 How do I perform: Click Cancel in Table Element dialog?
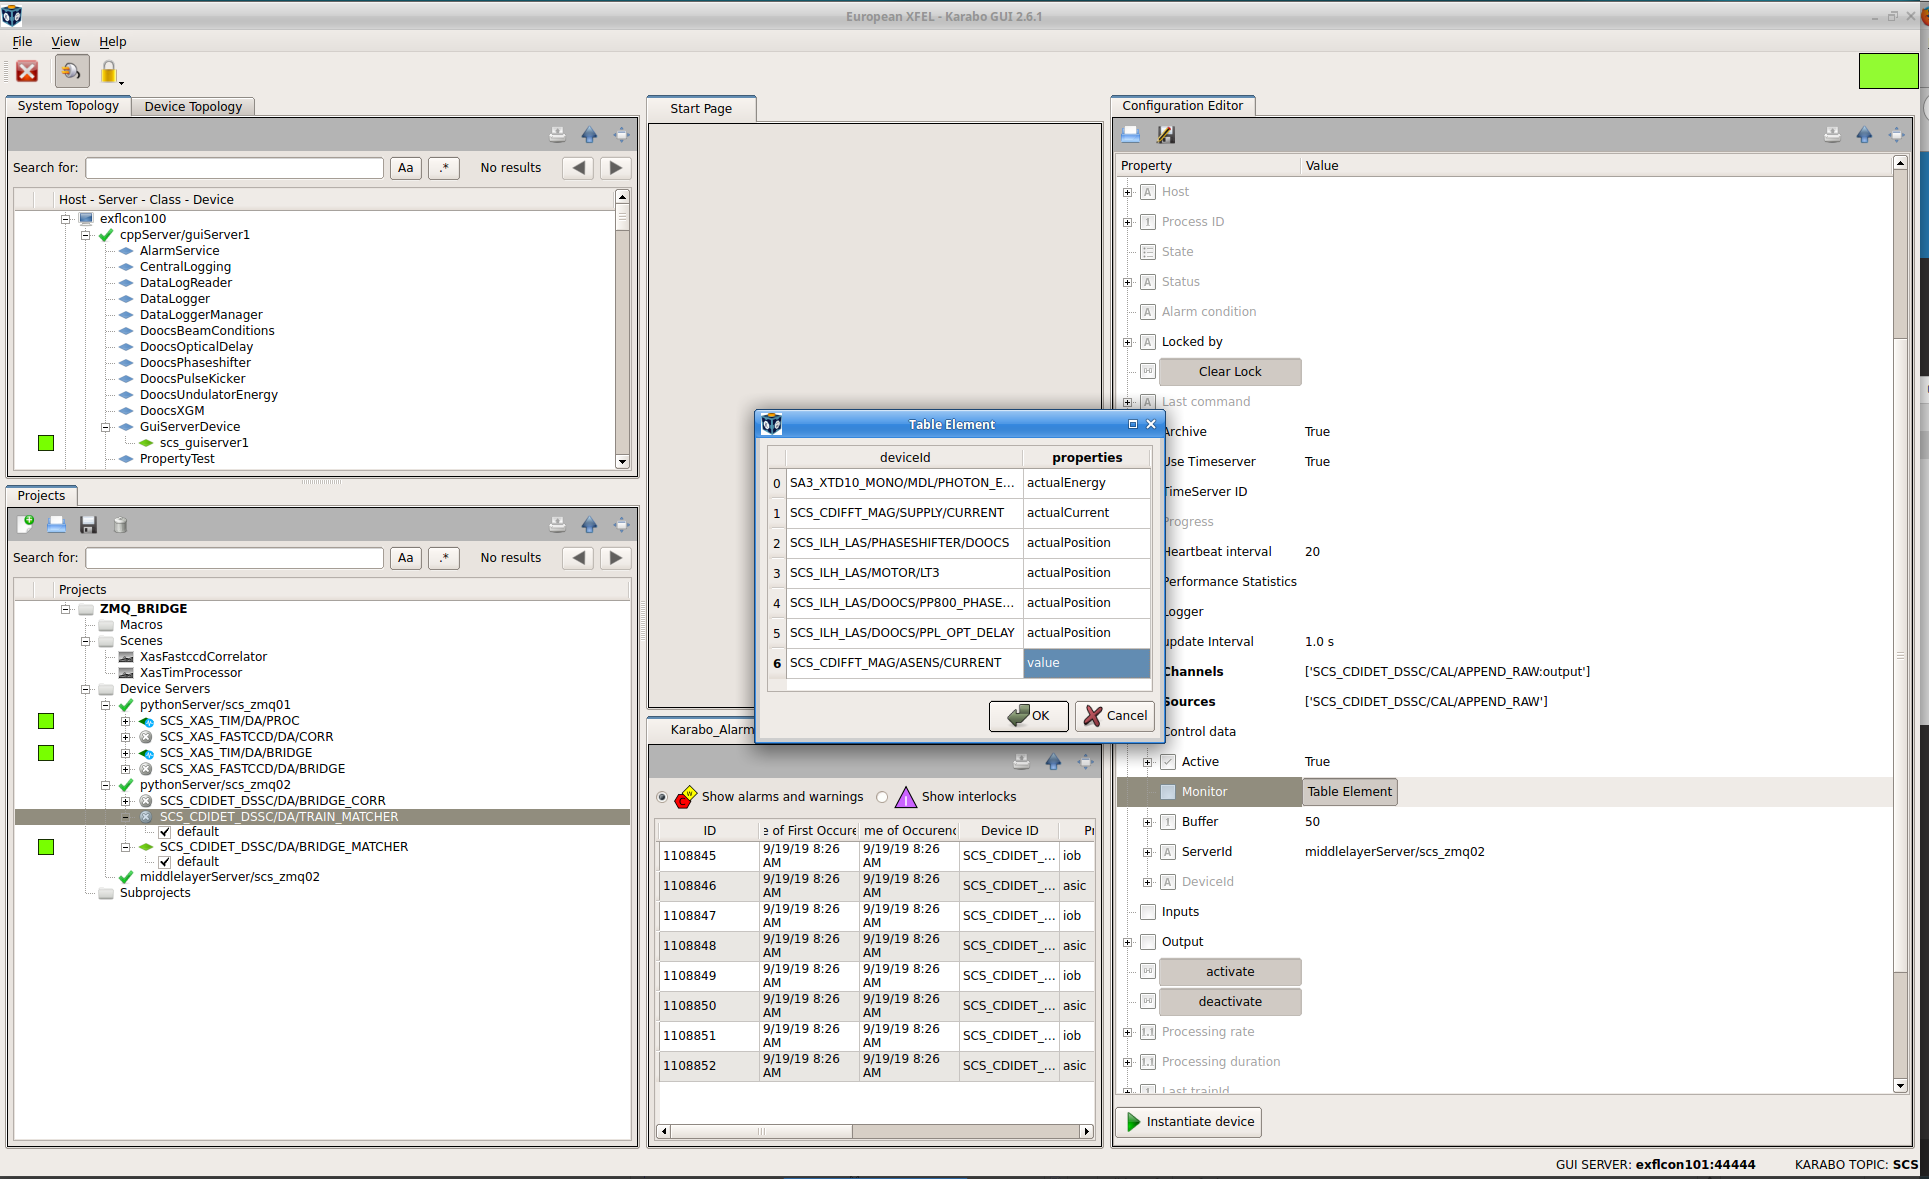[1115, 716]
